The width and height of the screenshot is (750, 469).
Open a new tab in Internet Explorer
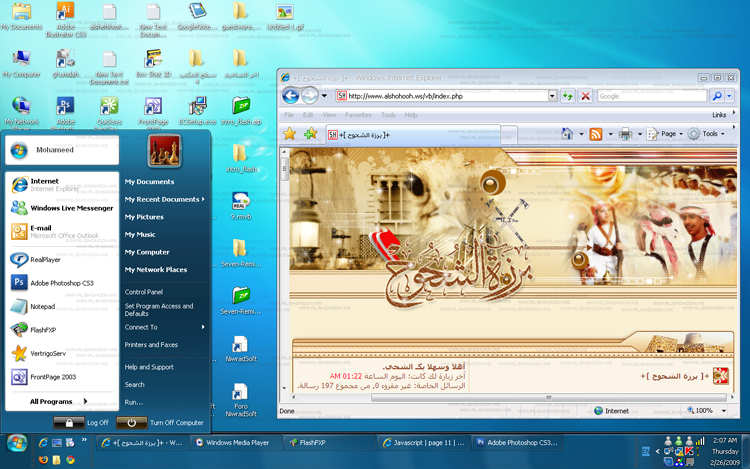click(x=509, y=134)
